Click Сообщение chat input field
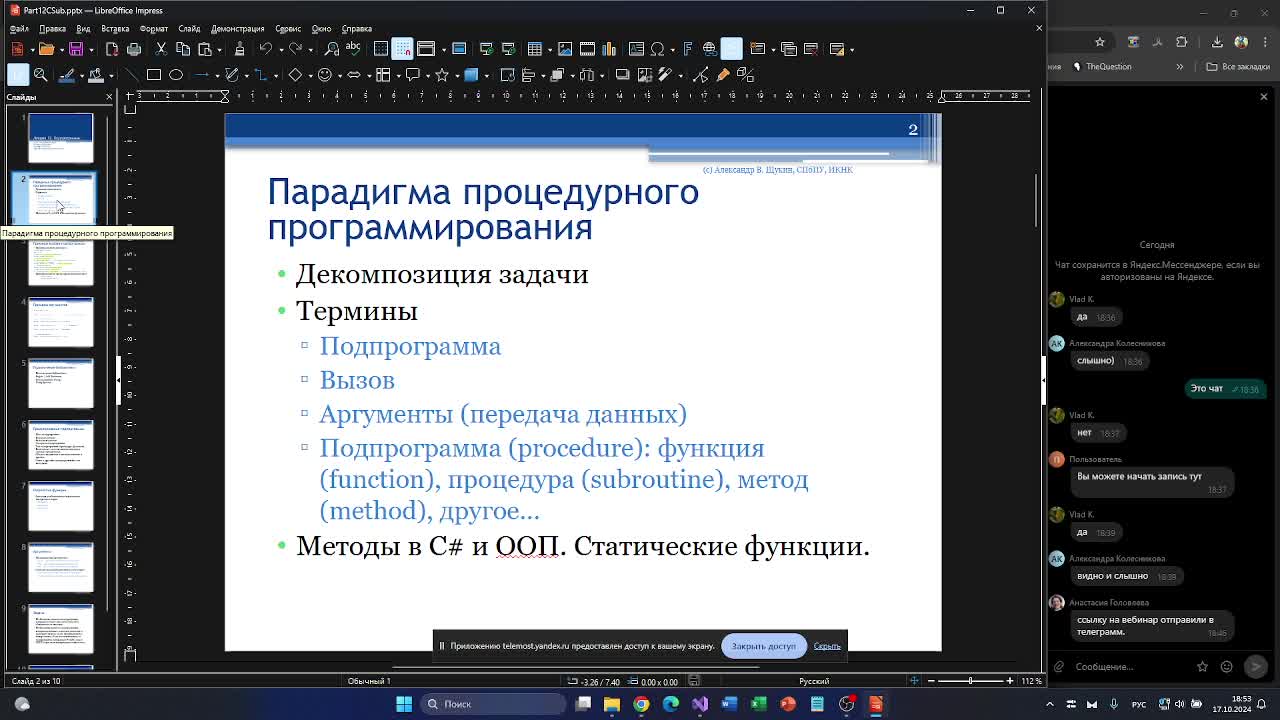This screenshot has width=1280, height=720. [1130, 666]
